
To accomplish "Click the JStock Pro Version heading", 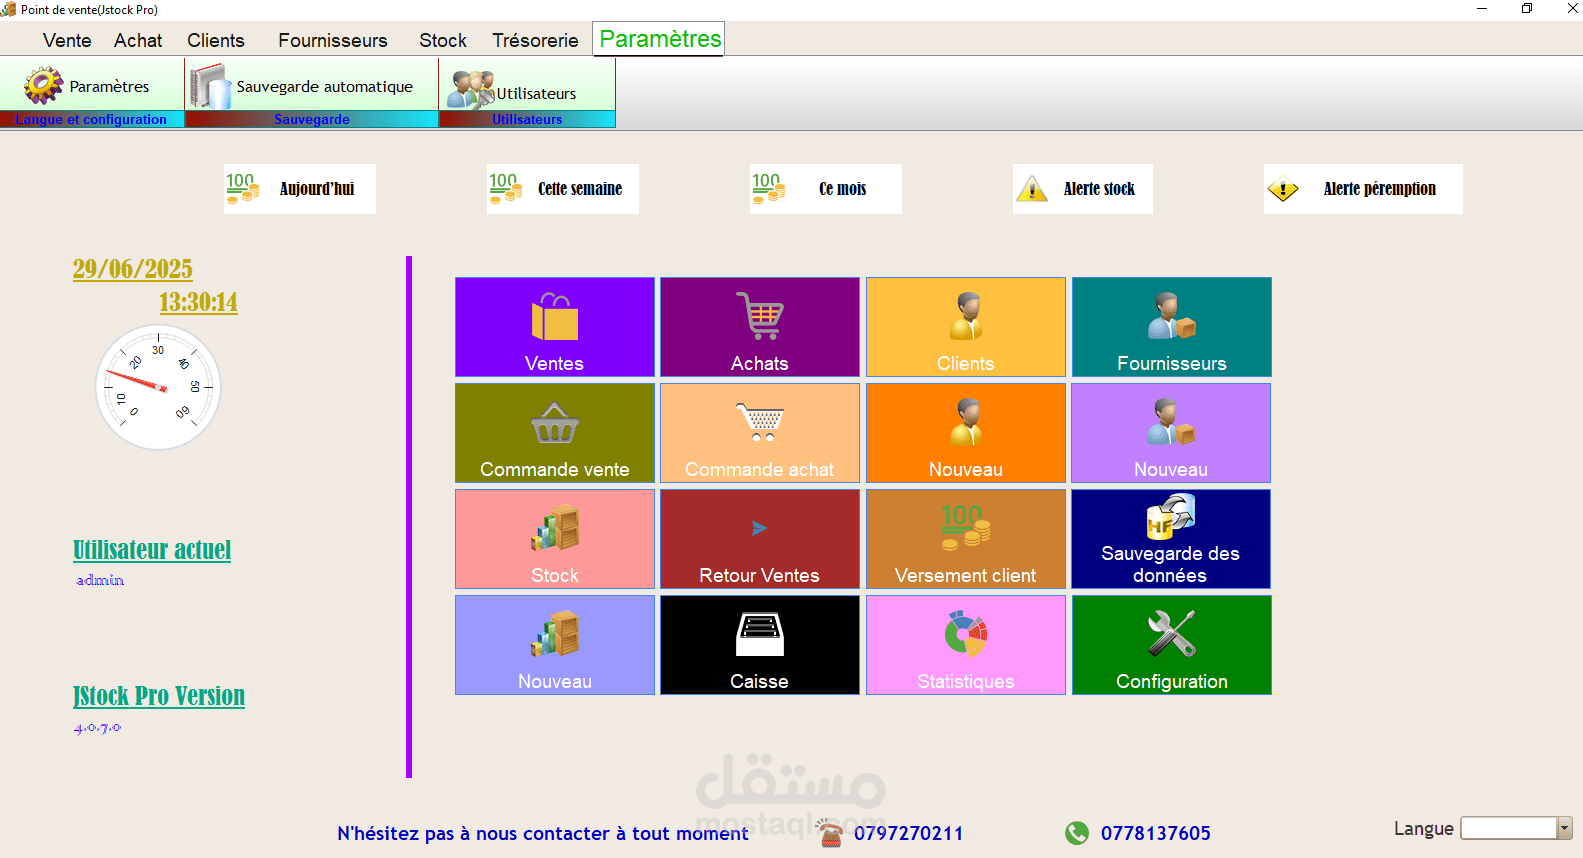I will click(159, 696).
